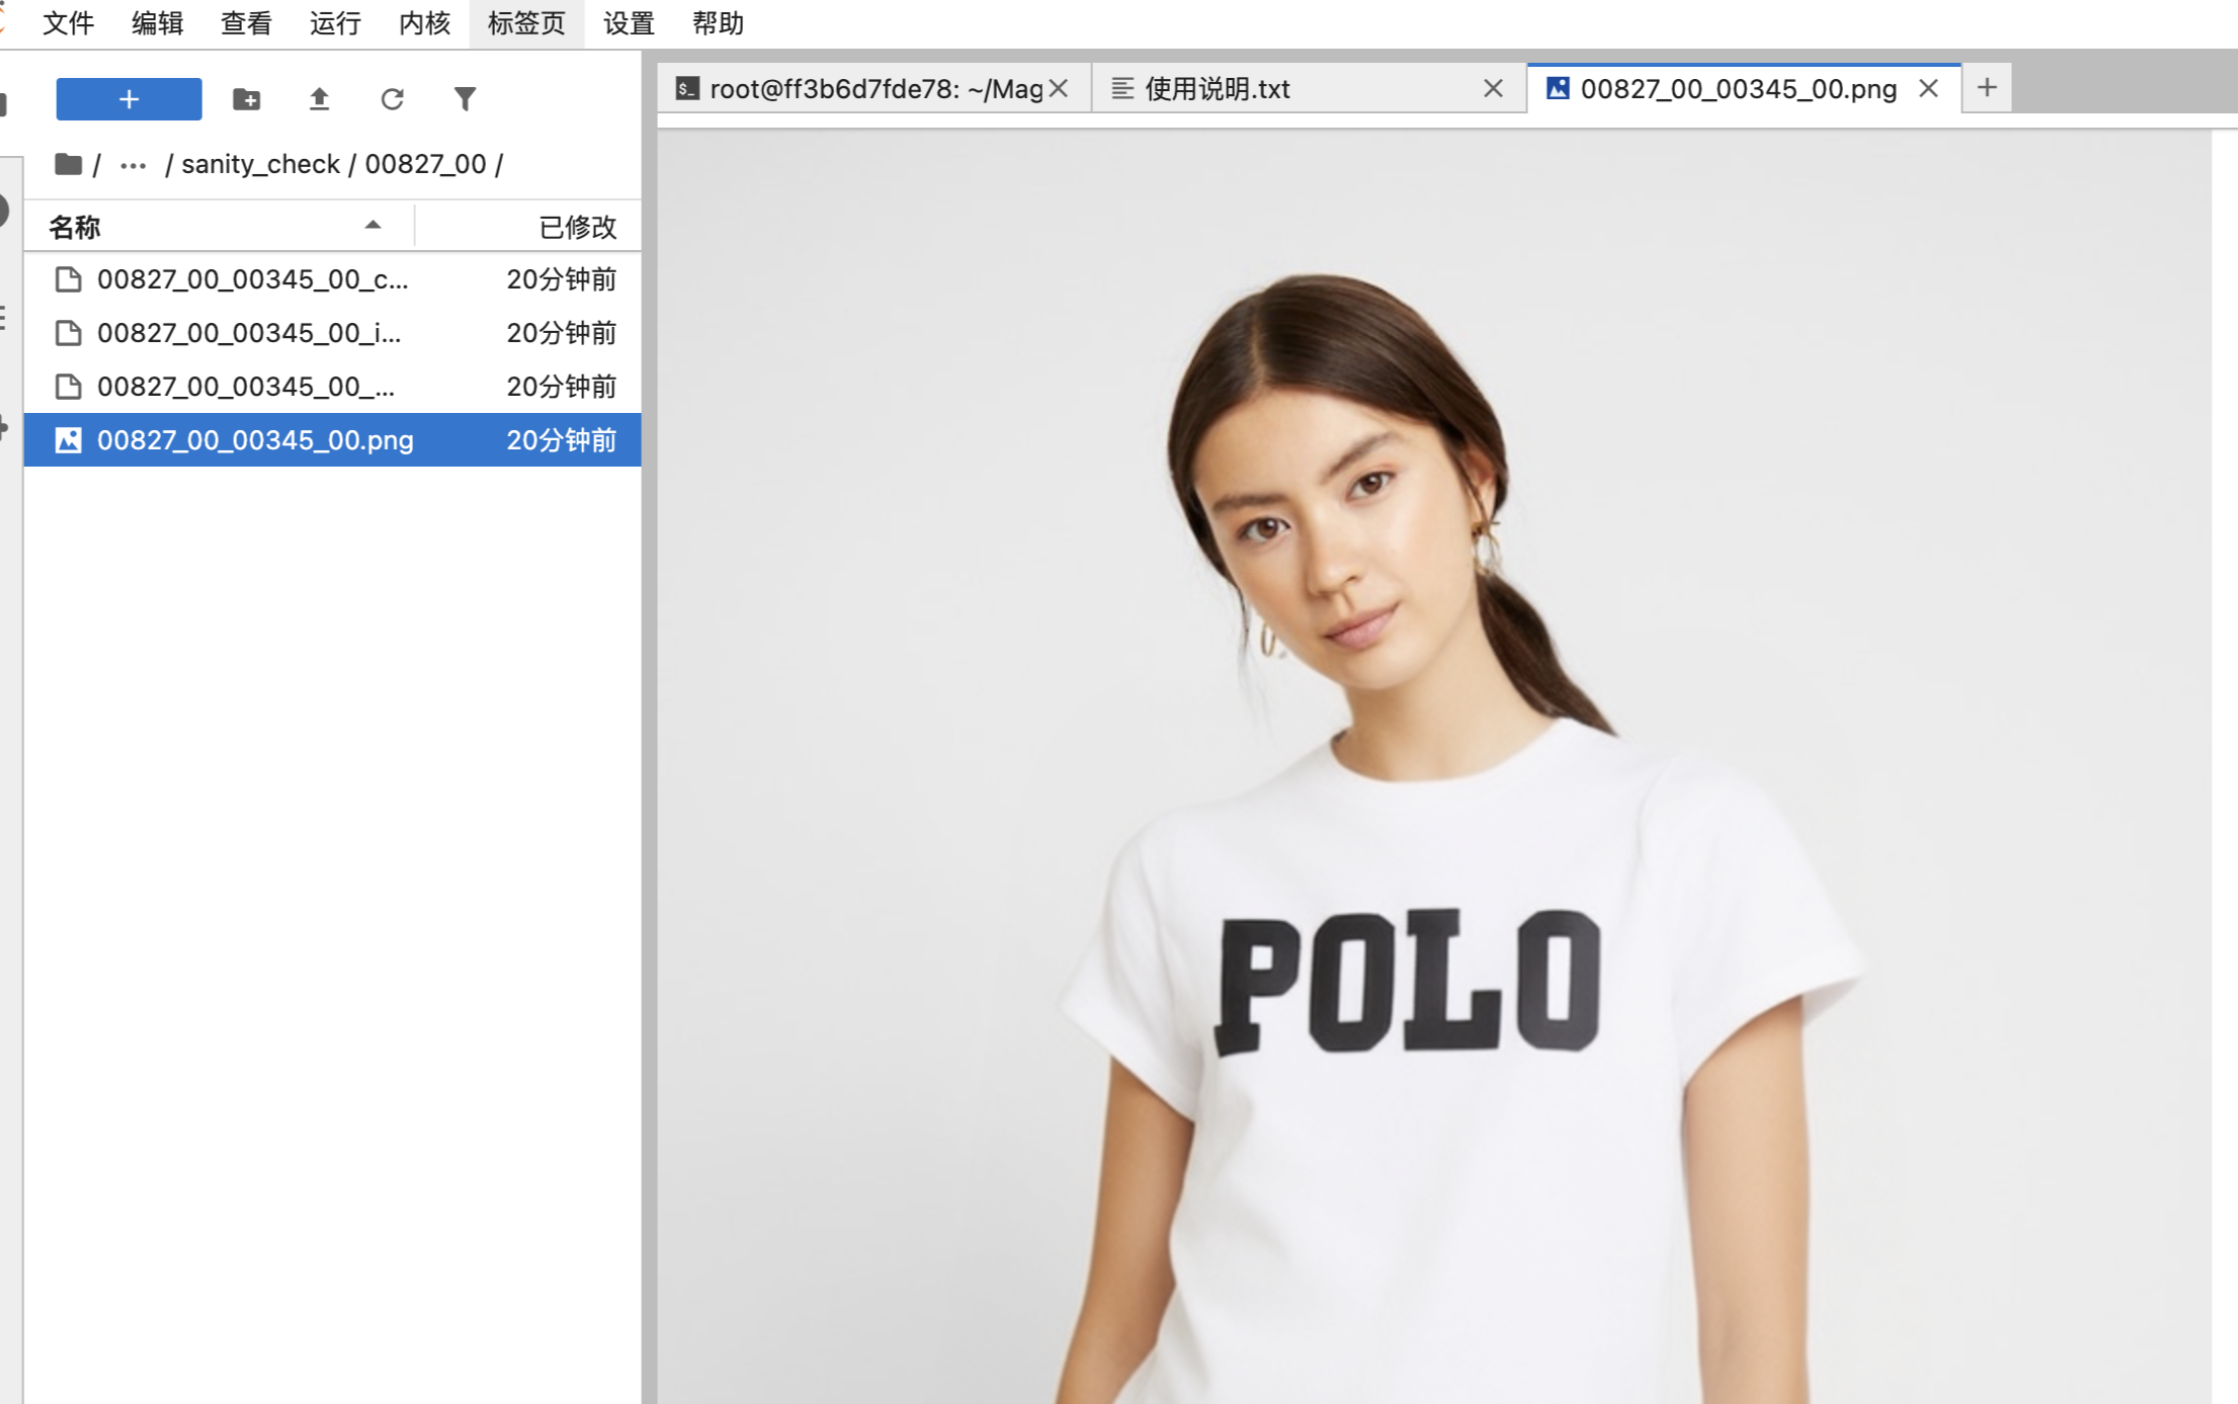Open the 00827_00 breadcrumb folder
This screenshot has height=1404, width=2238.
pos(425,164)
